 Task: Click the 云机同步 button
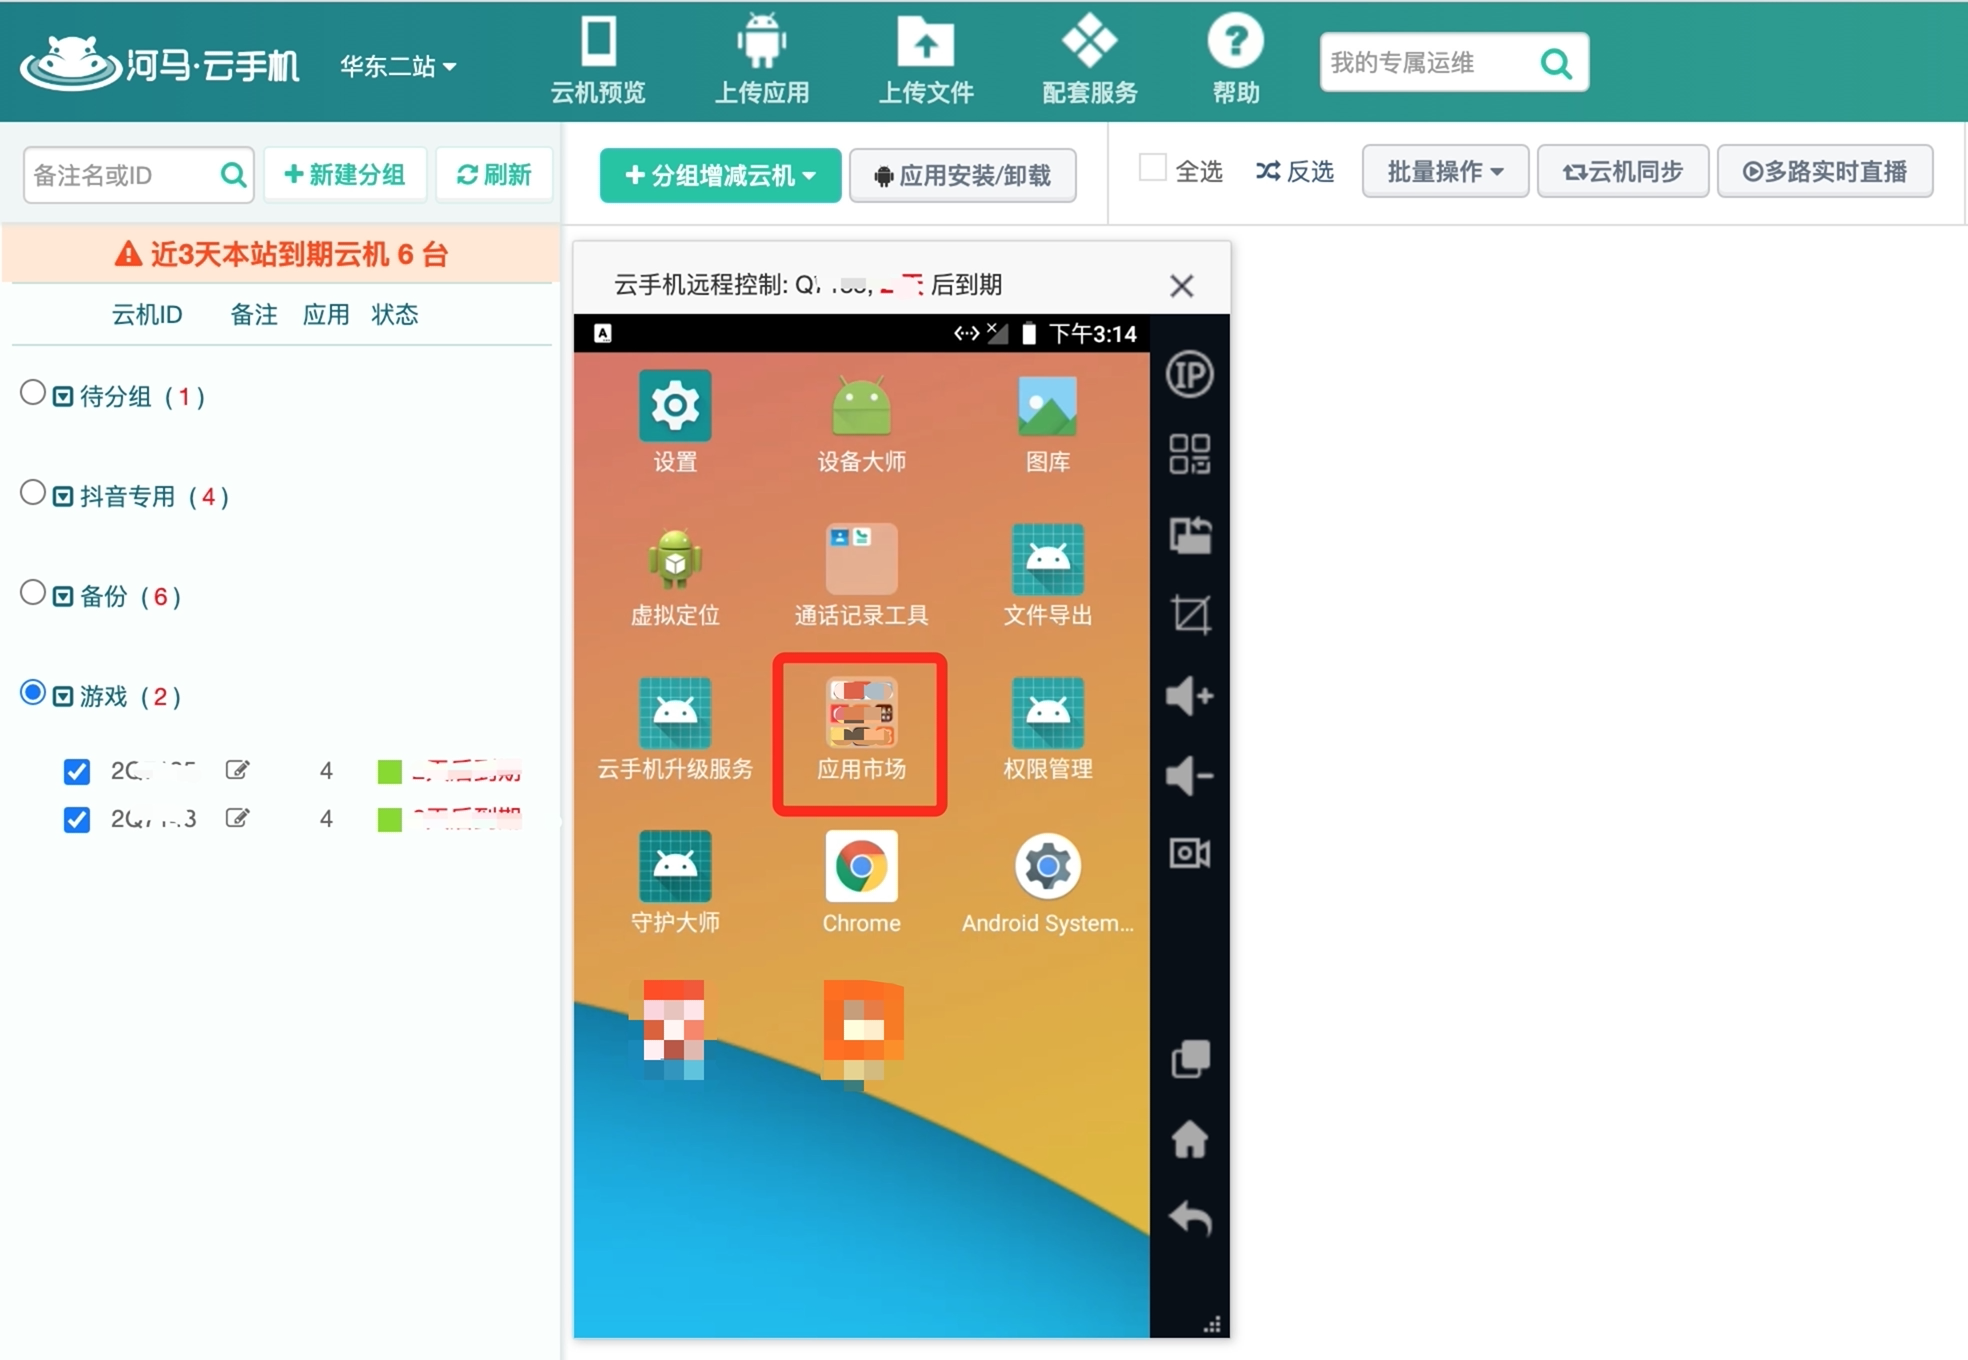[x=1622, y=172]
